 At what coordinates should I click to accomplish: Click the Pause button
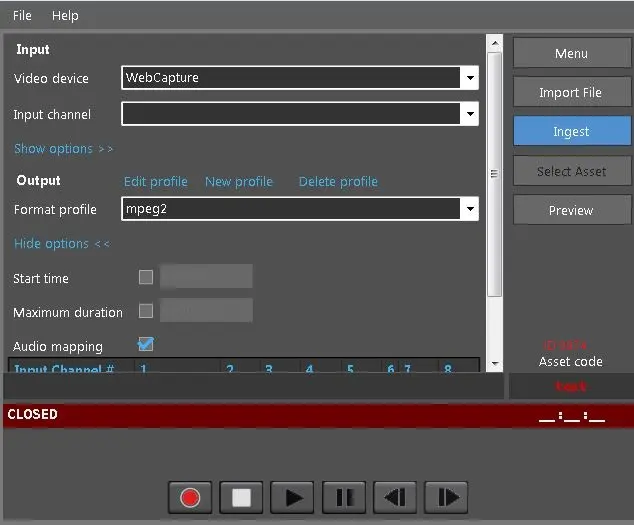point(343,497)
